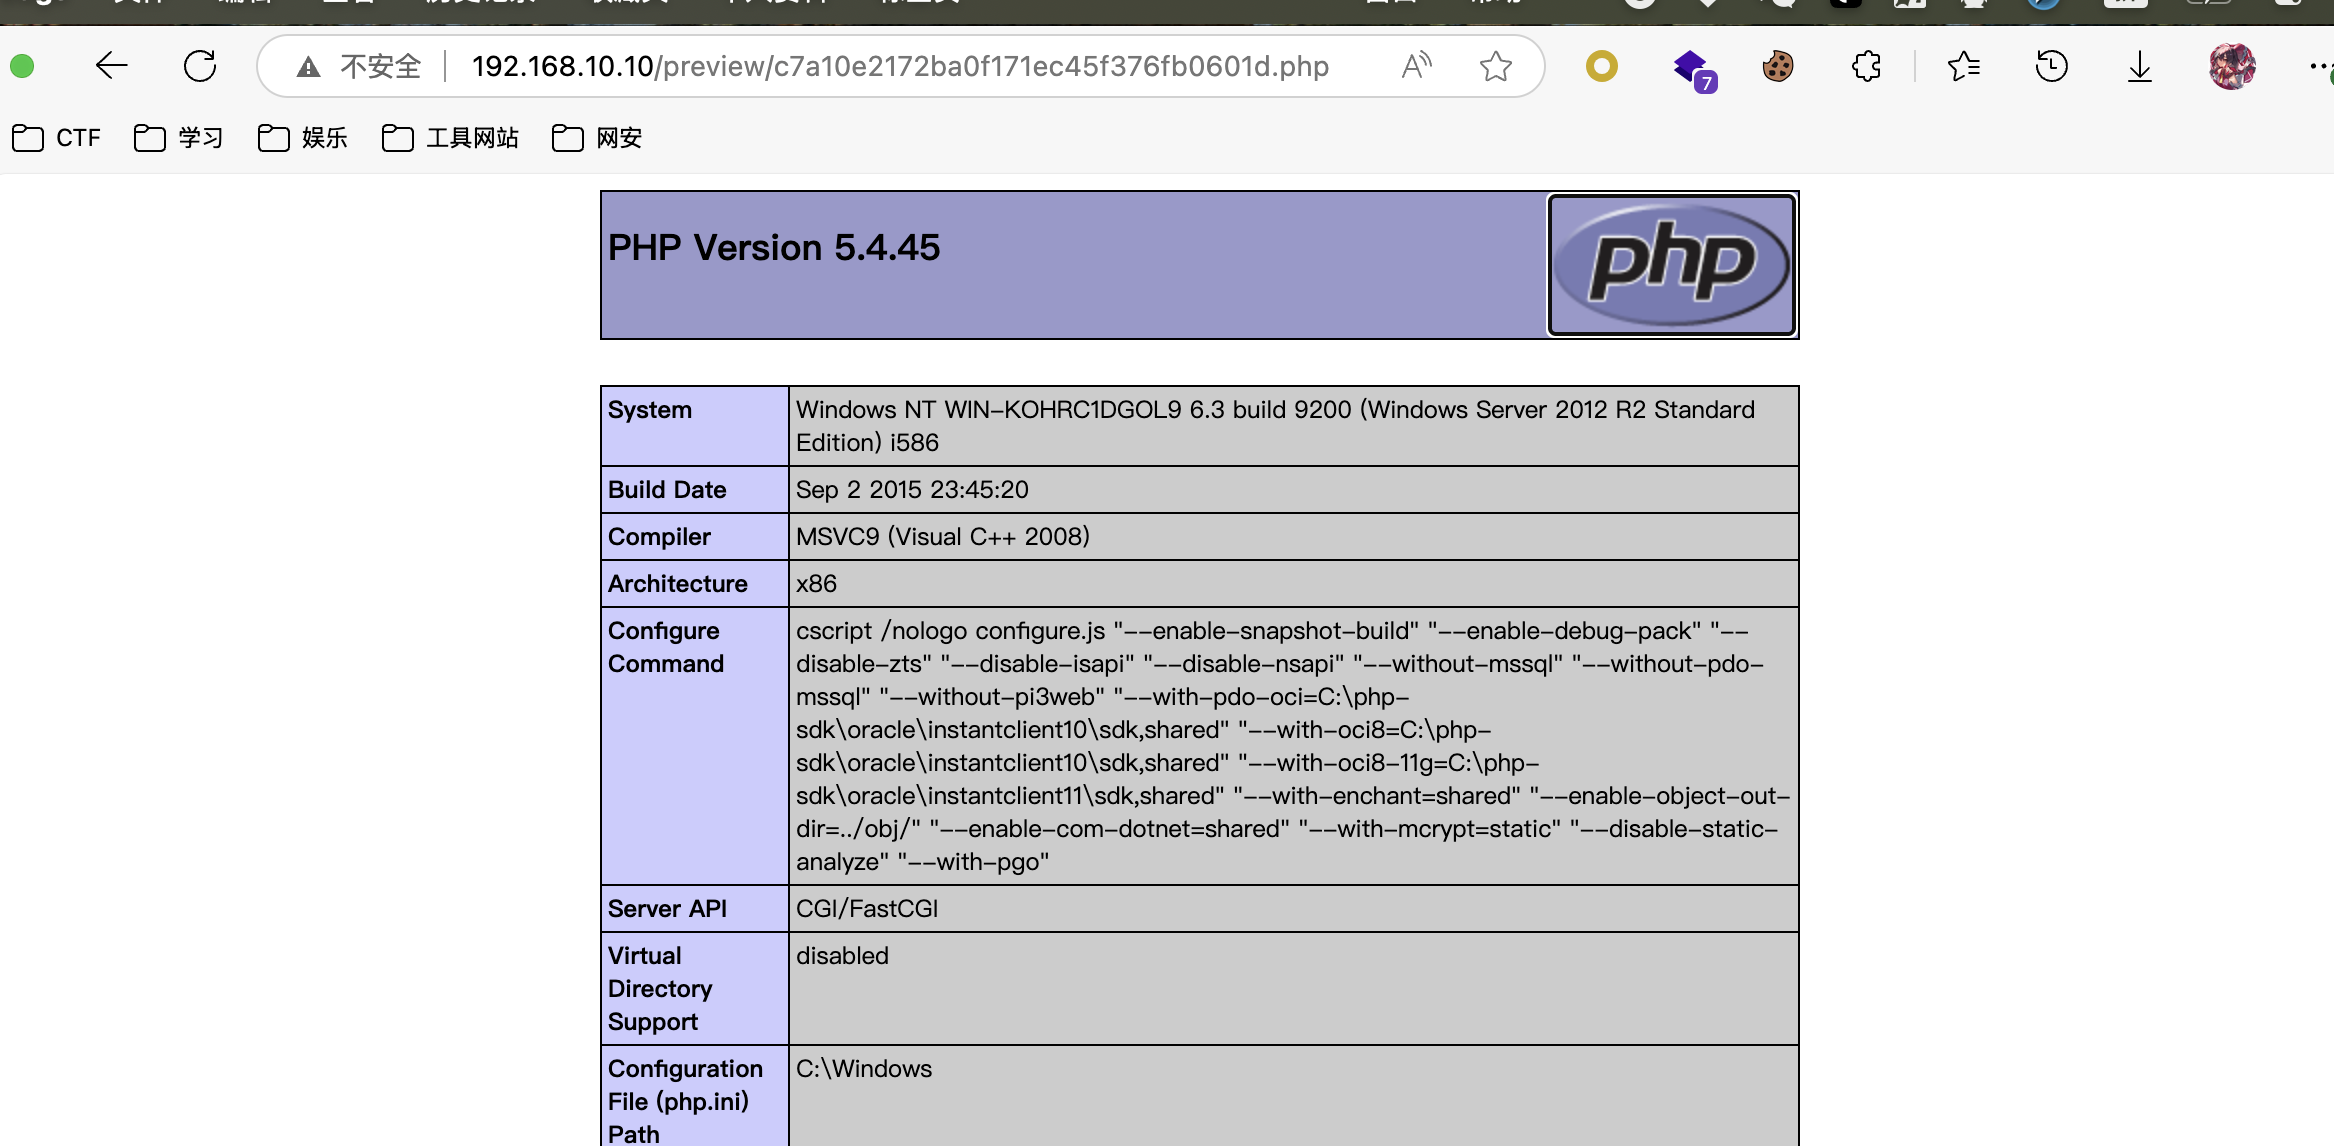Select the Build Date label
Image resolution: width=2334 pixels, height=1146 pixels.
click(667, 490)
